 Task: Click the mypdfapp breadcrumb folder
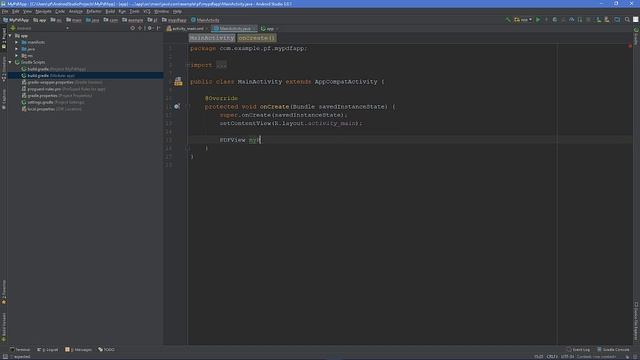[x=173, y=20]
